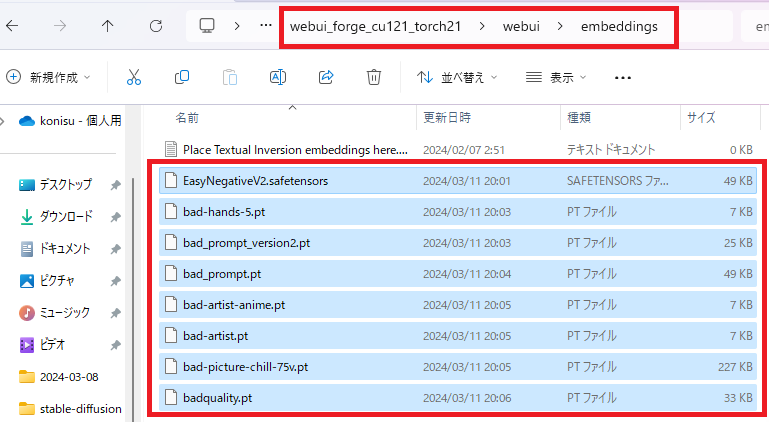
Task: Unpin ドキュメント via its pin icon
Action: tap(115, 249)
